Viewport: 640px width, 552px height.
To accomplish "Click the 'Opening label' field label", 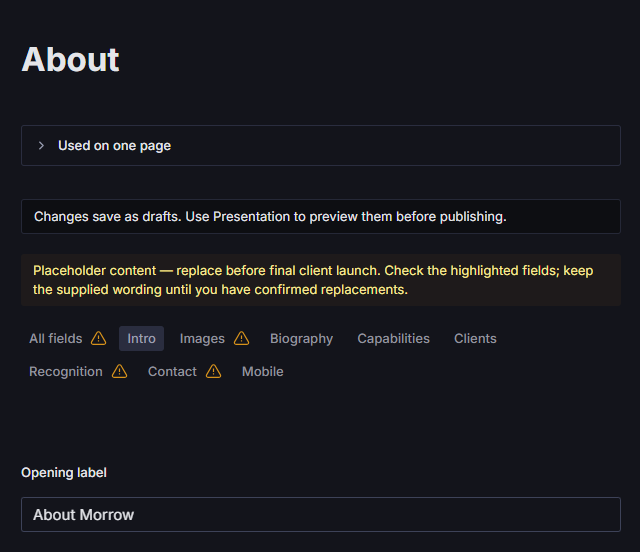I will tap(64, 472).
